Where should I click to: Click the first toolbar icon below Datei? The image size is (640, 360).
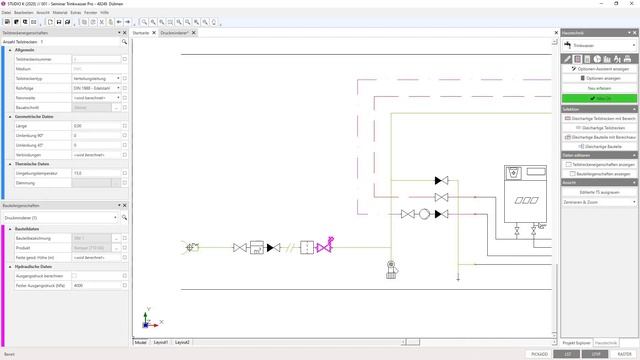[x=7, y=22]
